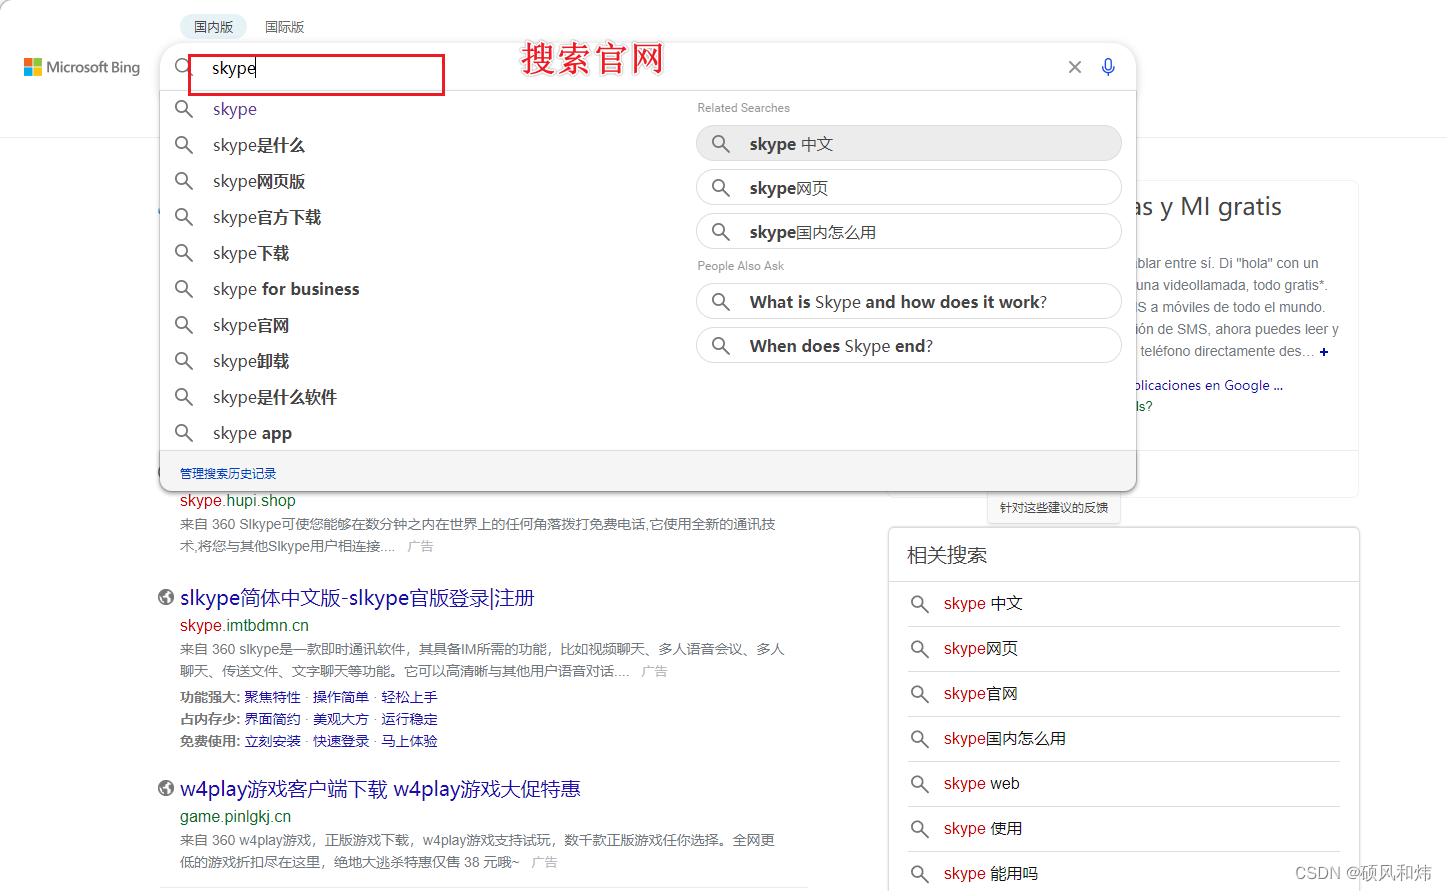Click search icon beside "skype web" related search

tap(920, 784)
